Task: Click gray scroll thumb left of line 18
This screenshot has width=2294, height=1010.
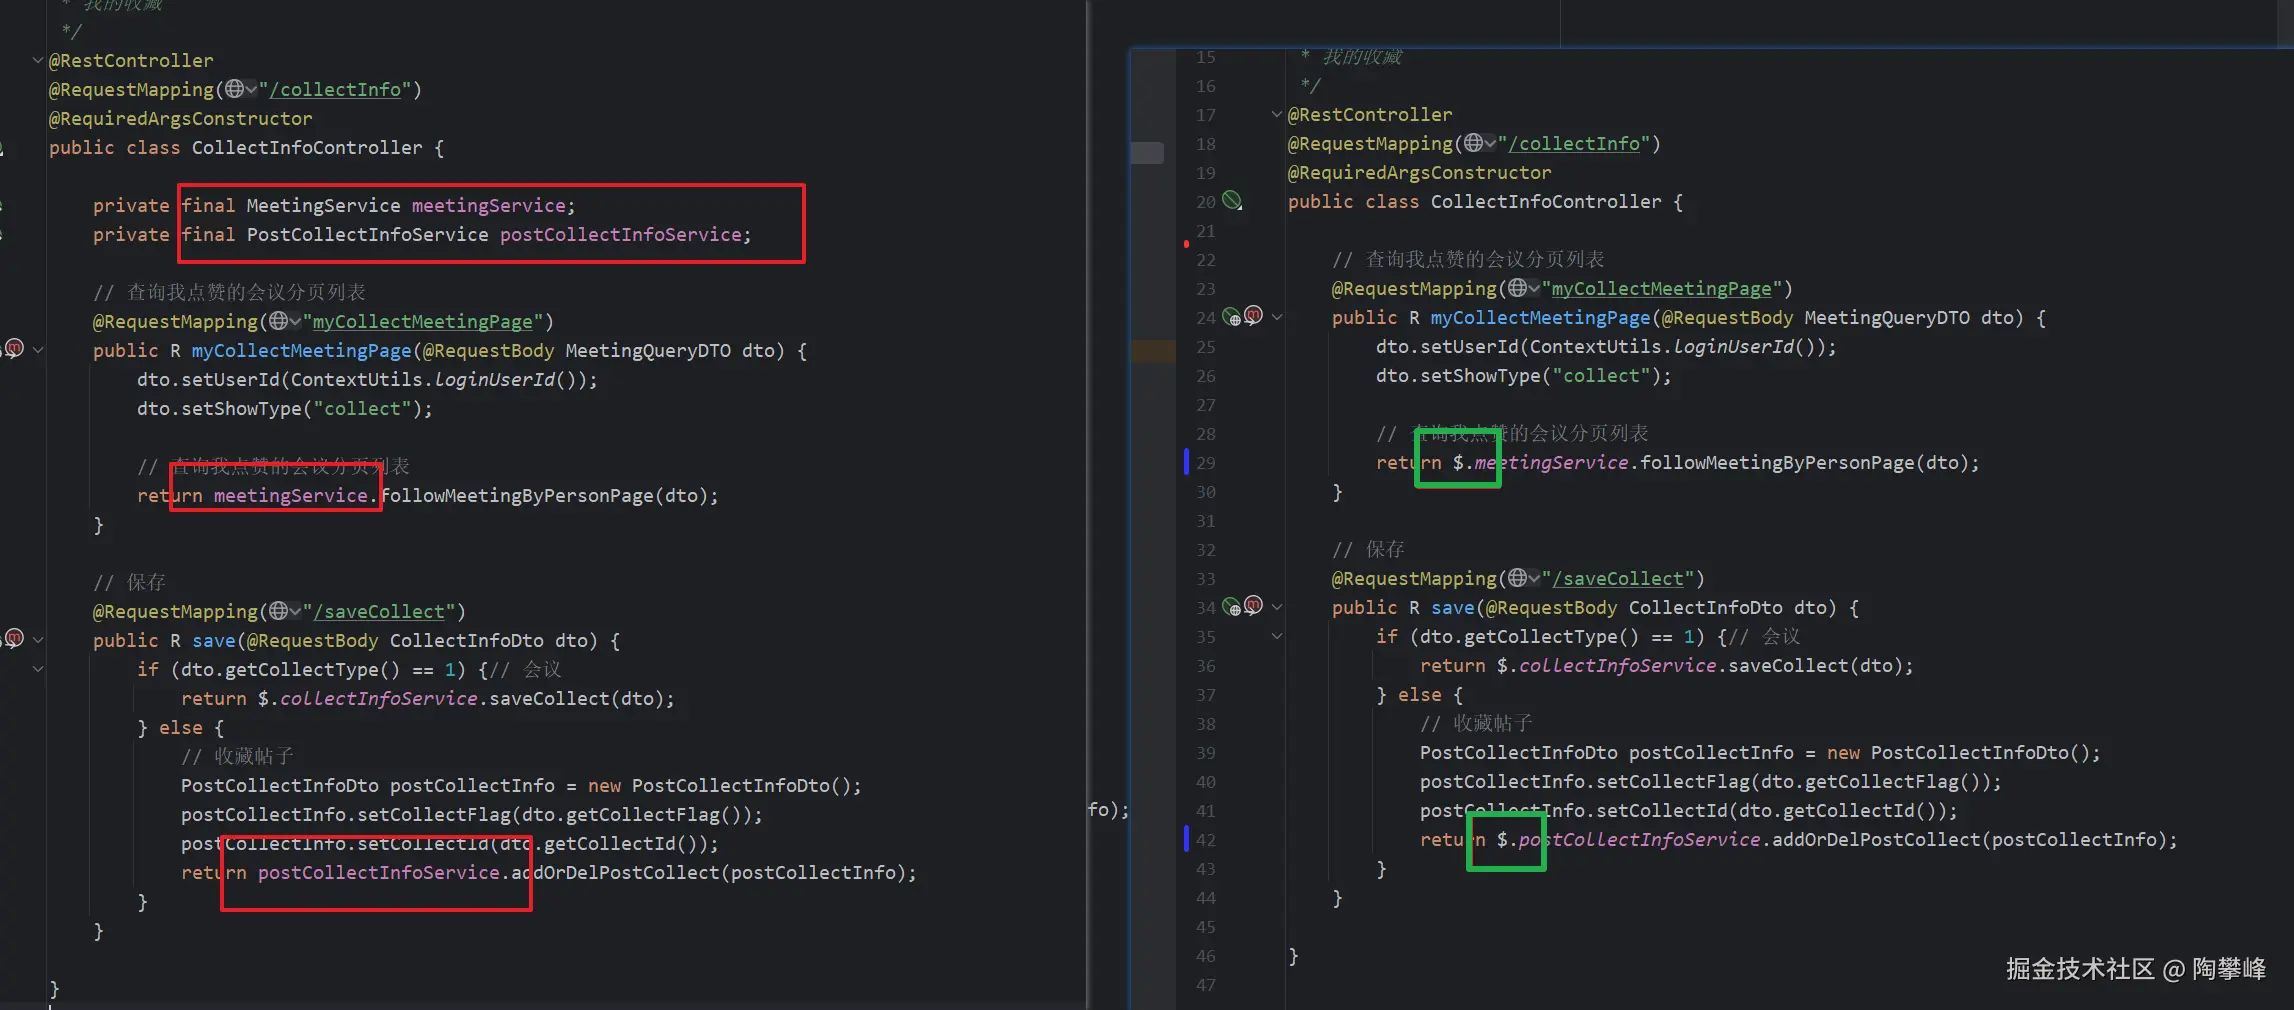Action: coord(1147,153)
